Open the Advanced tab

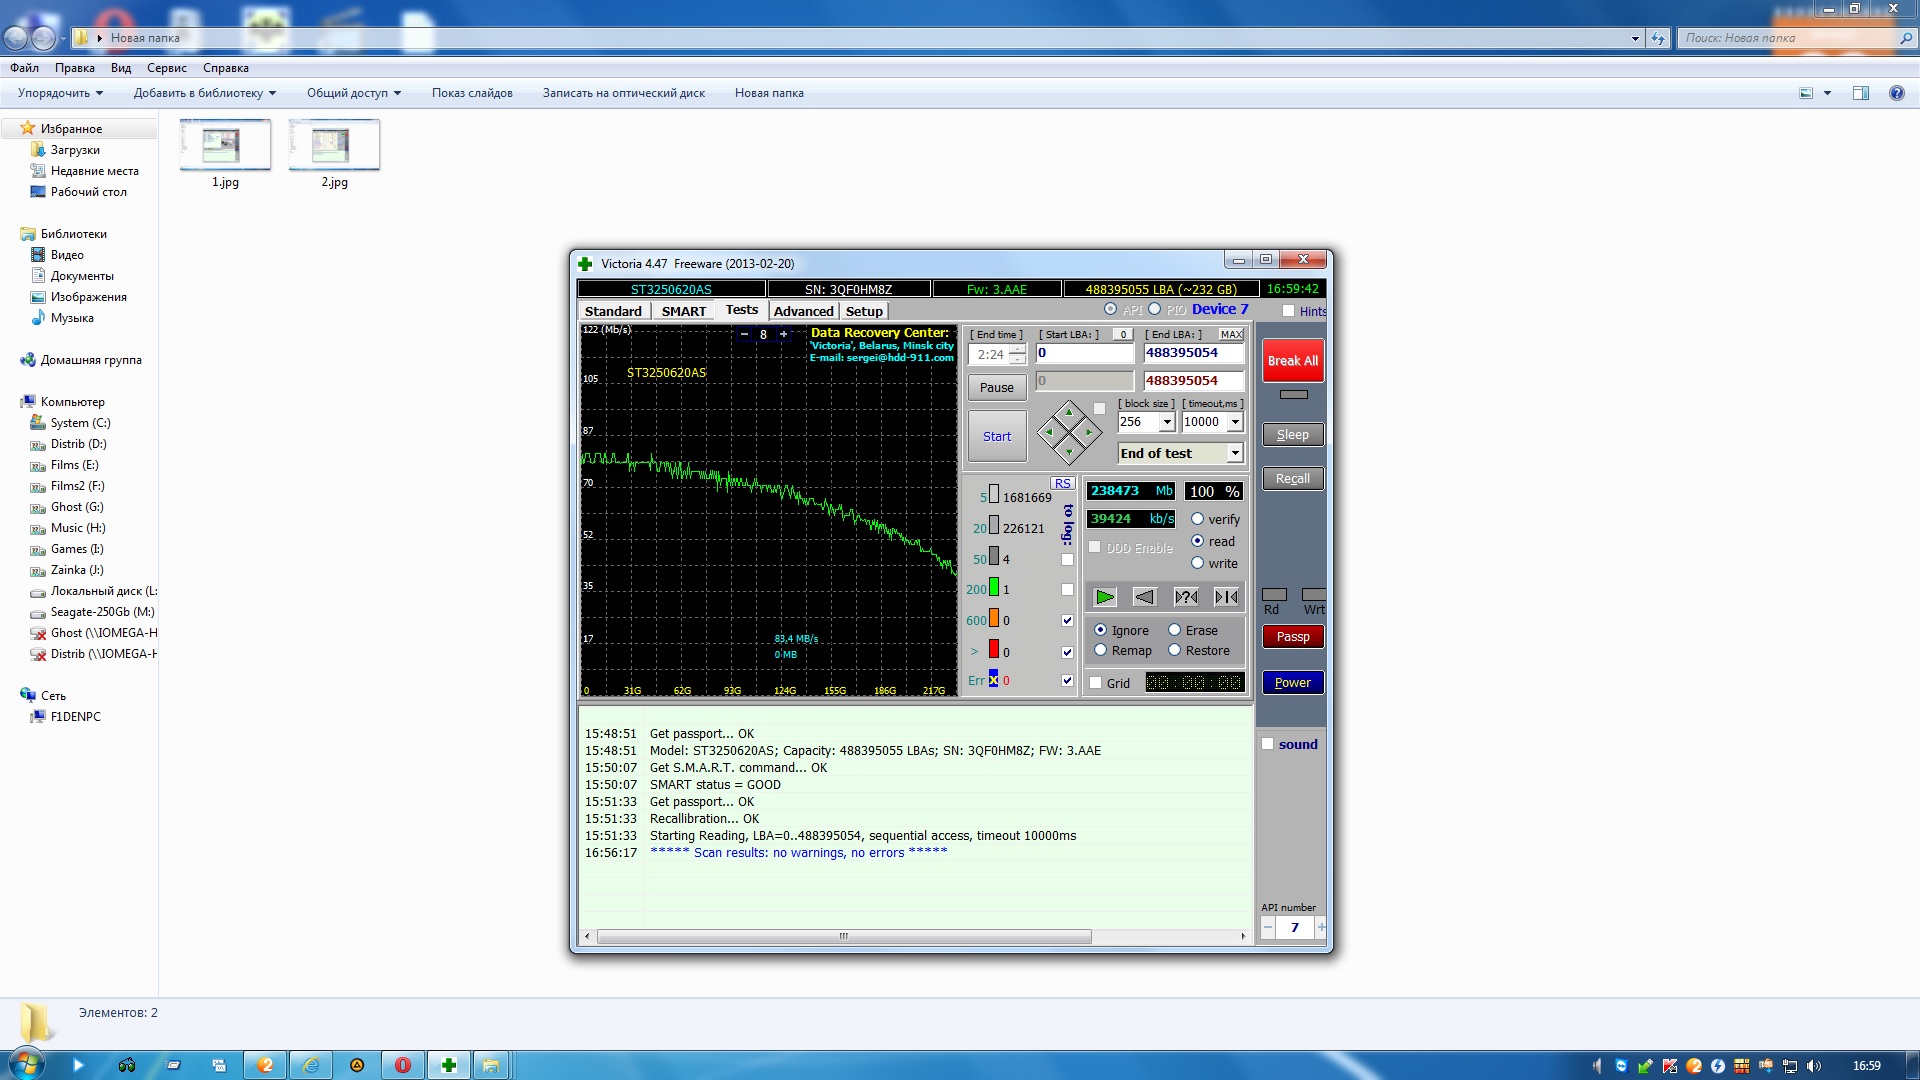(803, 311)
